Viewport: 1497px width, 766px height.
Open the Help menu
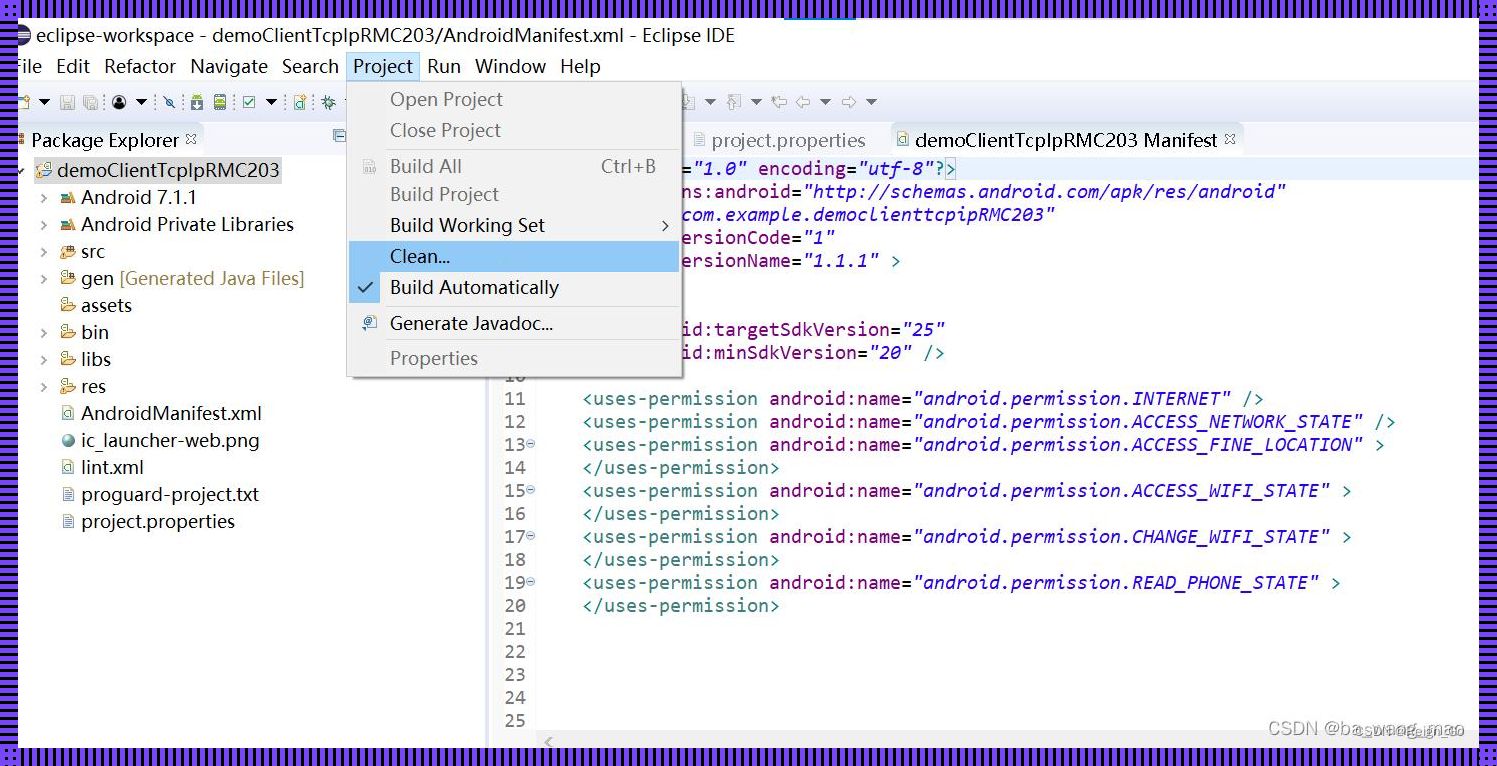point(580,67)
